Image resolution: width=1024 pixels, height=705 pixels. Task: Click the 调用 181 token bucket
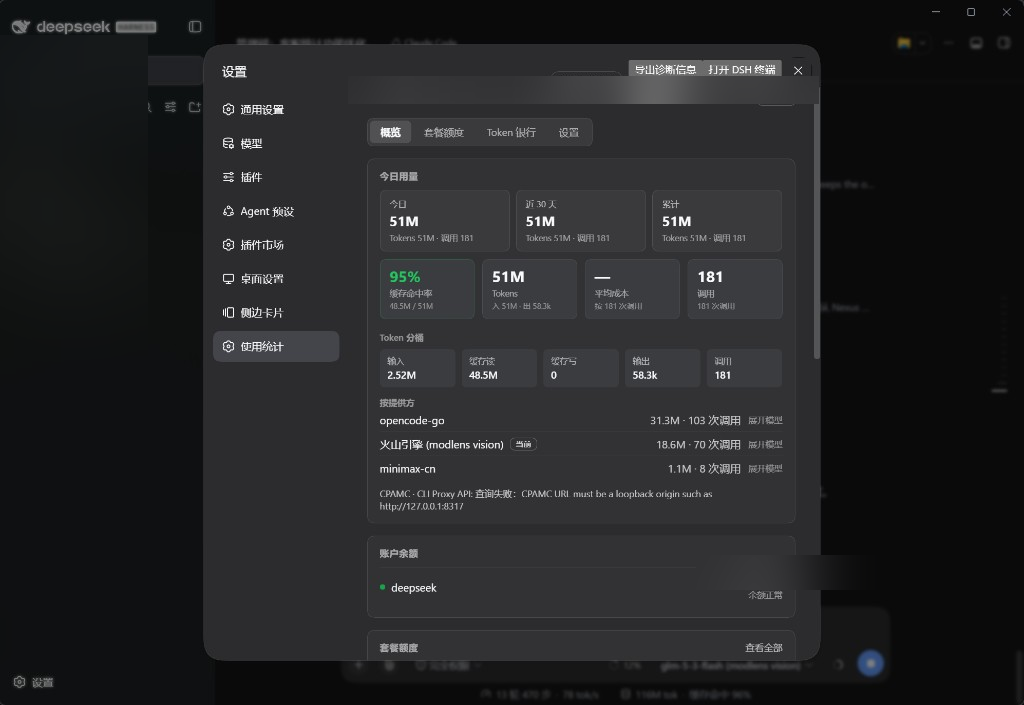click(744, 368)
